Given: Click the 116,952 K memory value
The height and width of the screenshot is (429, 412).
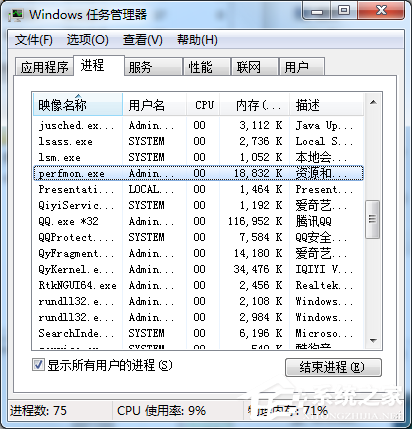Looking at the screenshot, I should point(255,221).
